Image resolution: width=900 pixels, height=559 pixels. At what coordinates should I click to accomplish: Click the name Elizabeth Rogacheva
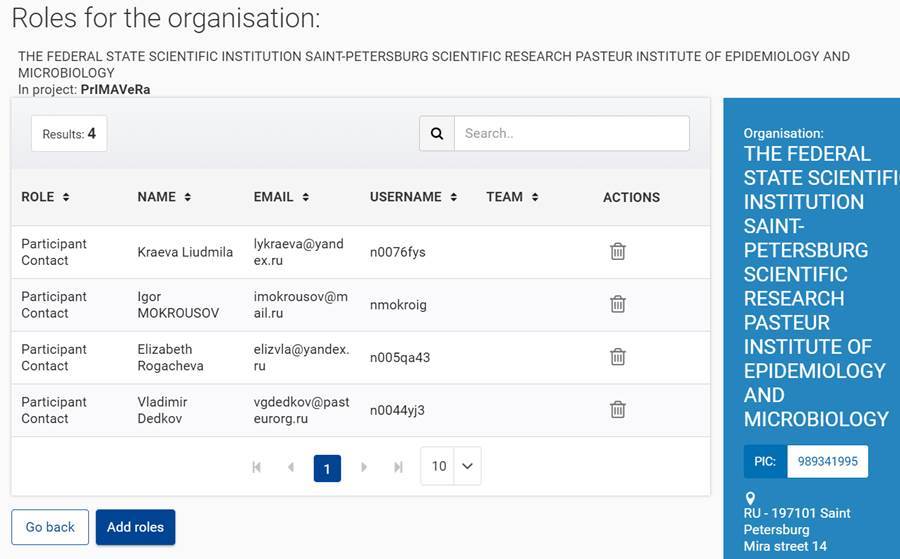170,358
